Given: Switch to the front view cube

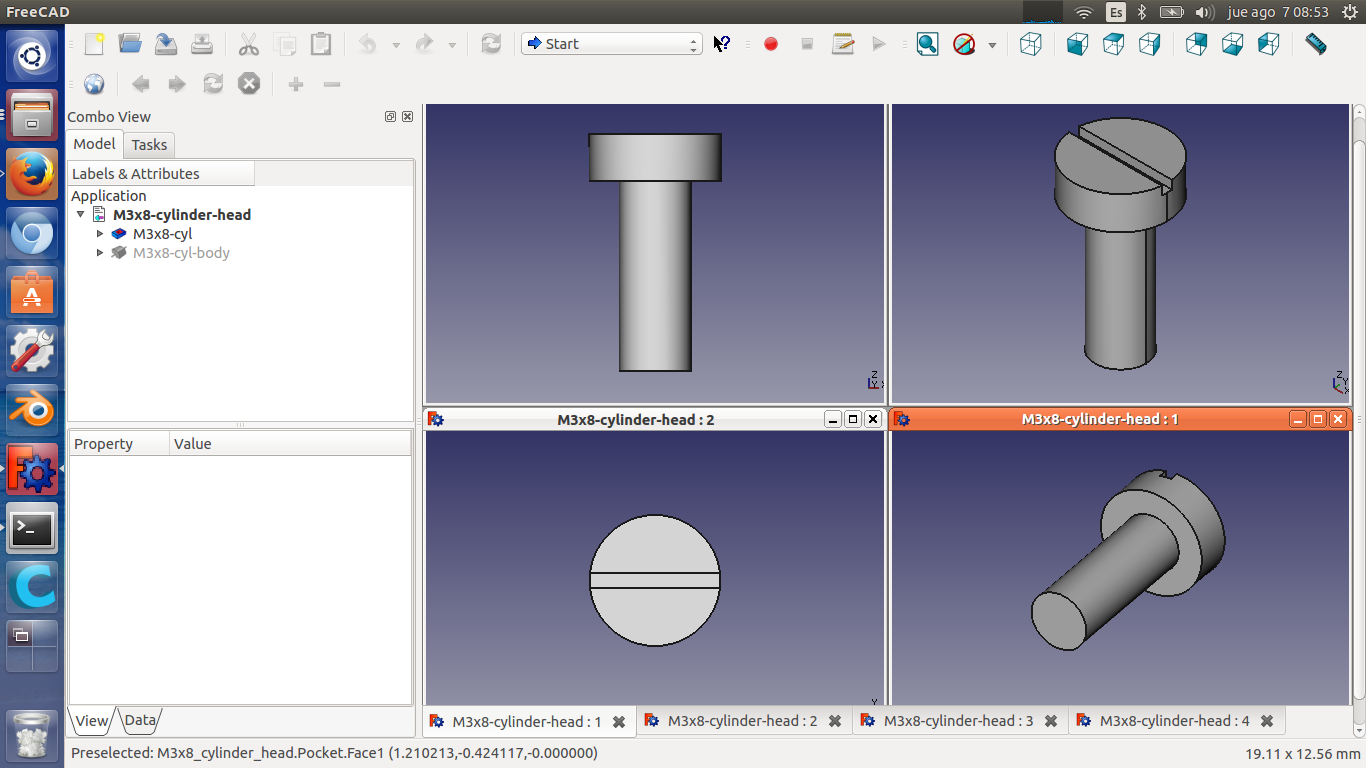Looking at the screenshot, I should point(1077,44).
